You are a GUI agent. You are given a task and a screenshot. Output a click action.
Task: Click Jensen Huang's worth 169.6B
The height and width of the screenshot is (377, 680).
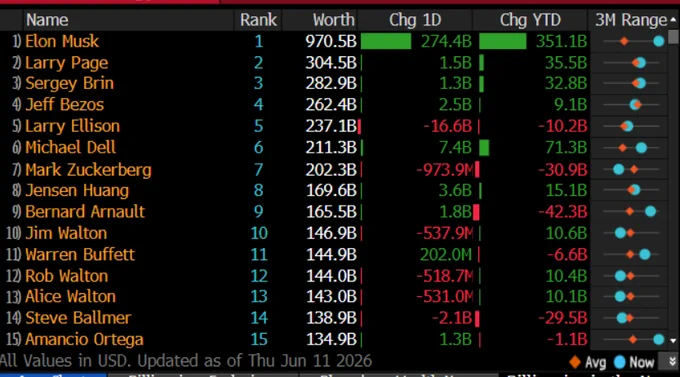tap(331, 190)
